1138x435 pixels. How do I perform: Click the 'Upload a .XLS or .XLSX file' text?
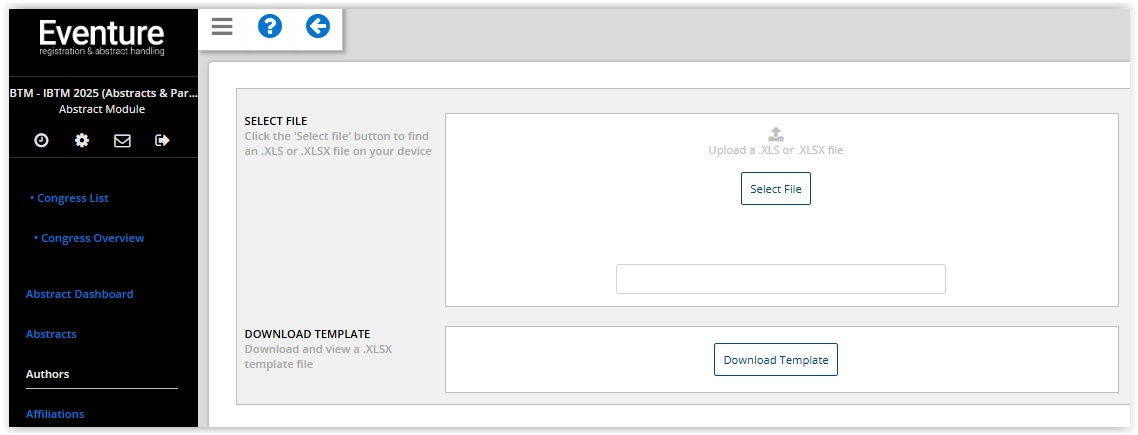(x=776, y=150)
